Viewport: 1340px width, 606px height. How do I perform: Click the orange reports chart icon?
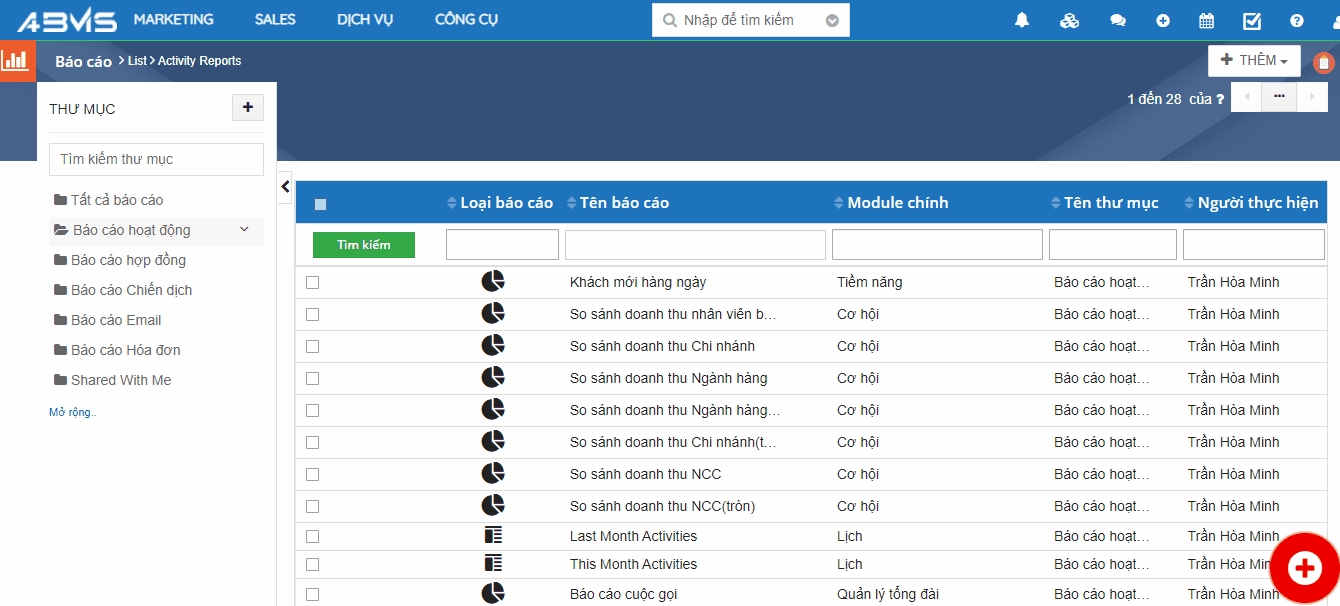point(16,61)
